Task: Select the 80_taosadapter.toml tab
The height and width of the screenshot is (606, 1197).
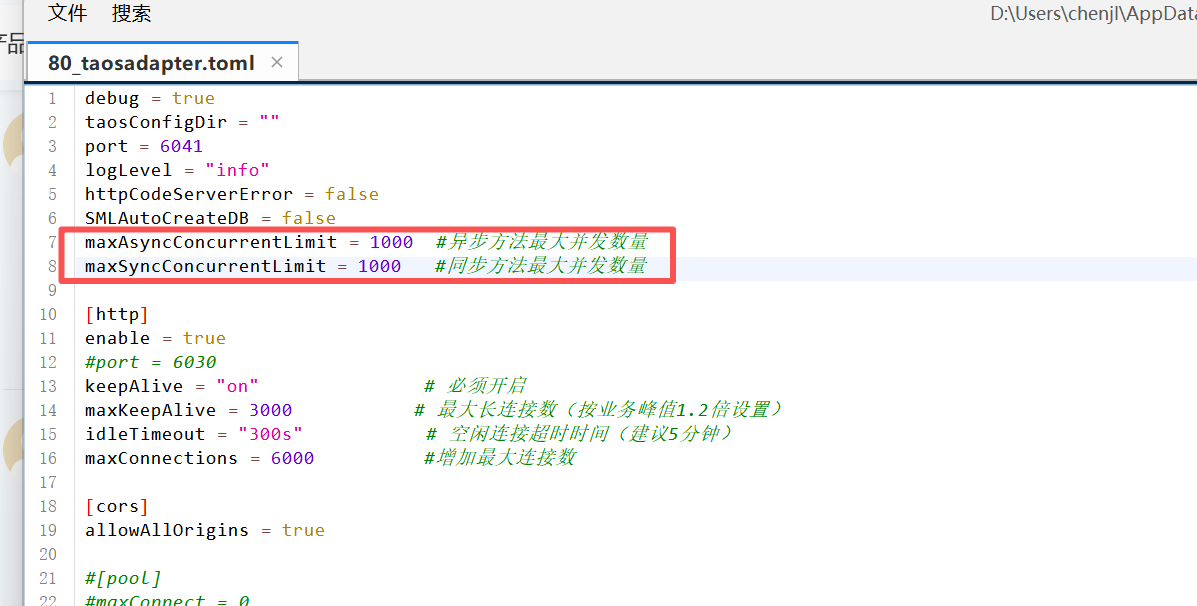Action: click(x=151, y=63)
